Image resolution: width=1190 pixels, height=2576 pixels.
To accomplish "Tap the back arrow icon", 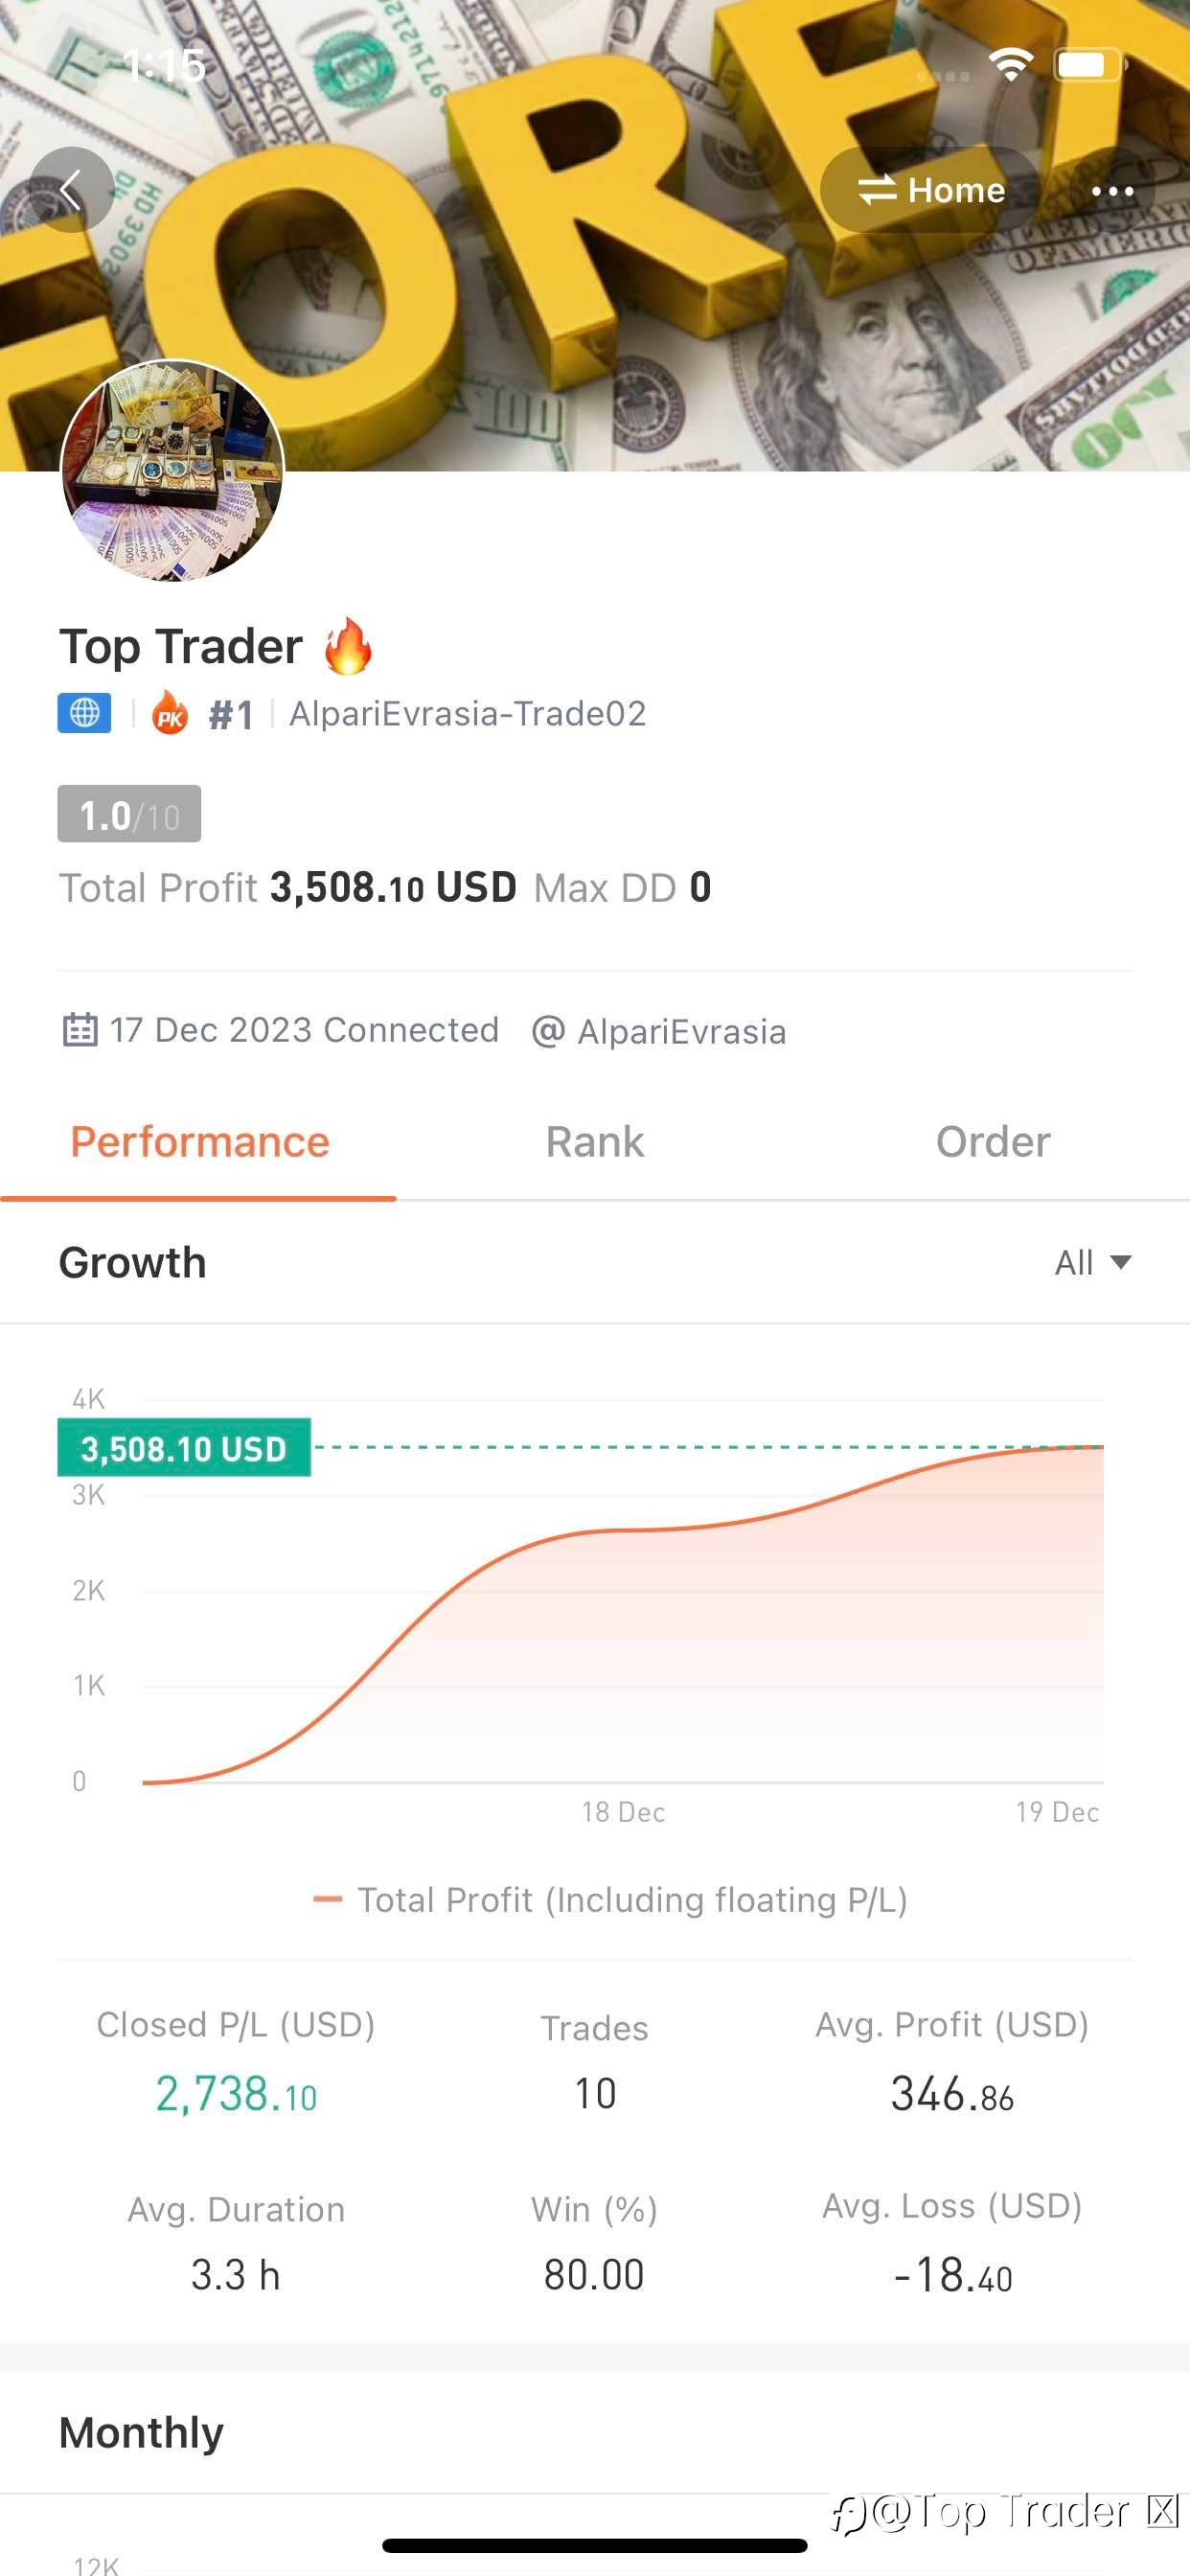I will (71, 190).
